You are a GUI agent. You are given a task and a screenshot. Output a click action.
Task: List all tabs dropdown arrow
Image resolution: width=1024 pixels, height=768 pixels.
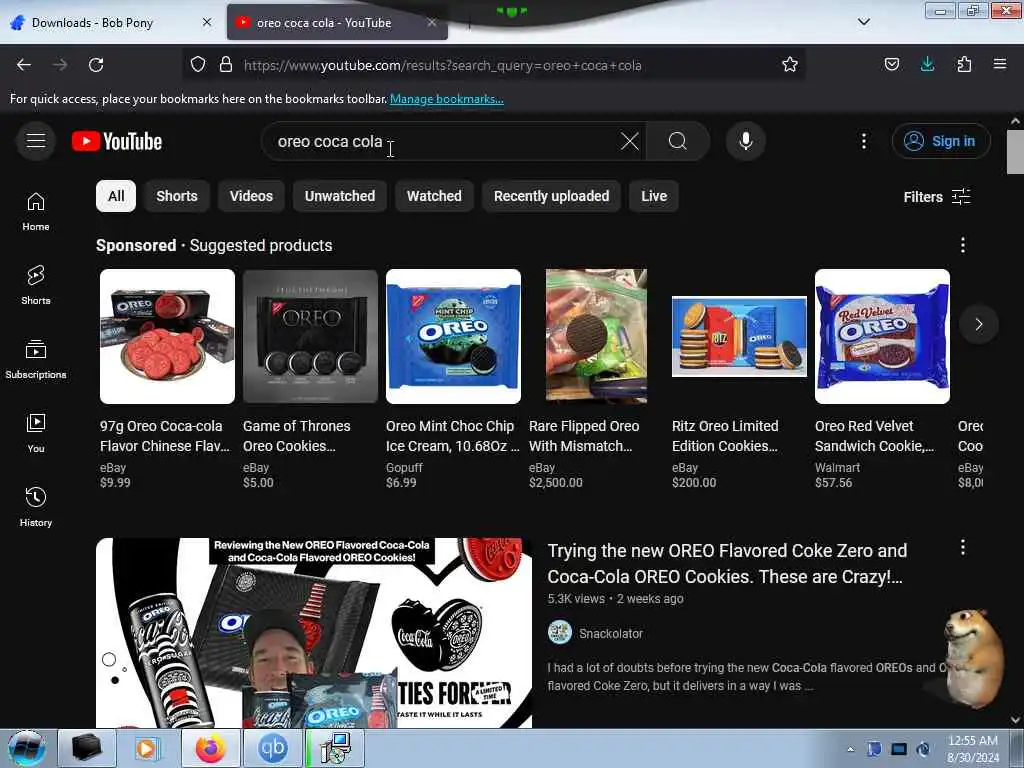(863, 22)
